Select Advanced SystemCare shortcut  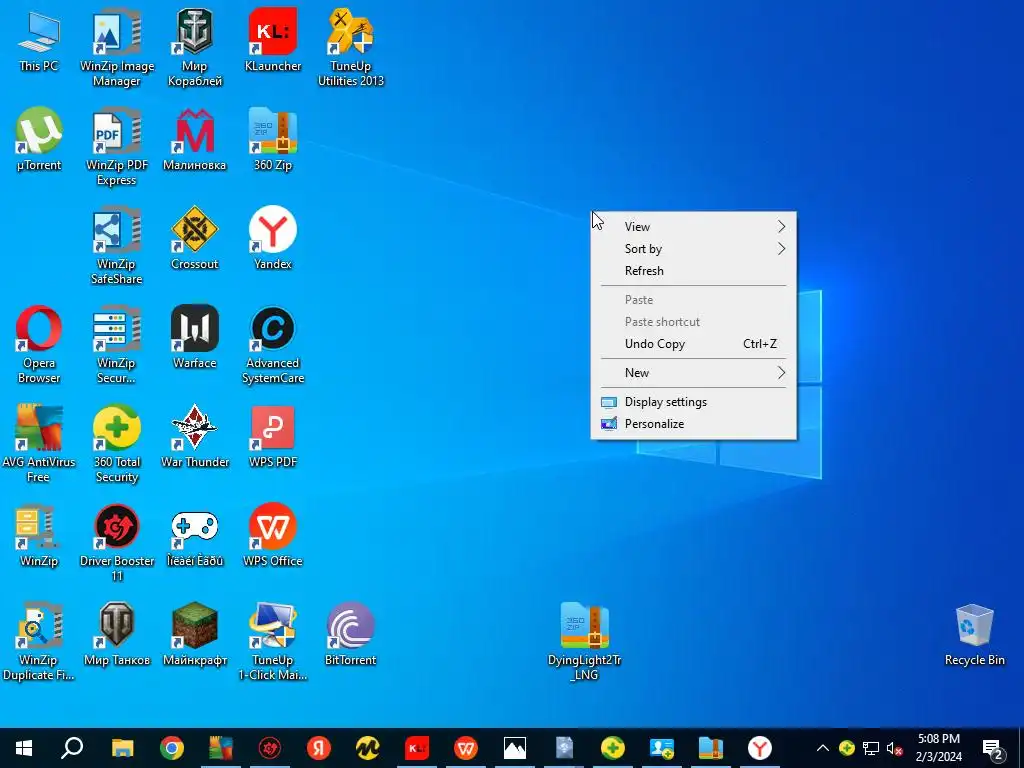[x=273, y=344]
